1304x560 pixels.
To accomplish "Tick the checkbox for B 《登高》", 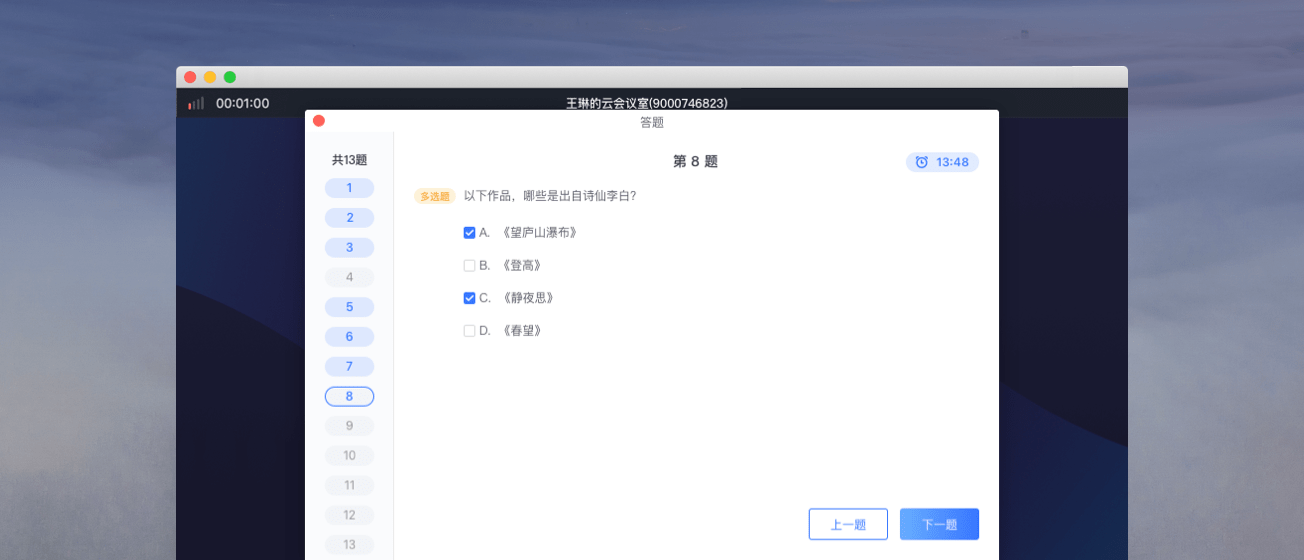I will click(x=469, y=266).
